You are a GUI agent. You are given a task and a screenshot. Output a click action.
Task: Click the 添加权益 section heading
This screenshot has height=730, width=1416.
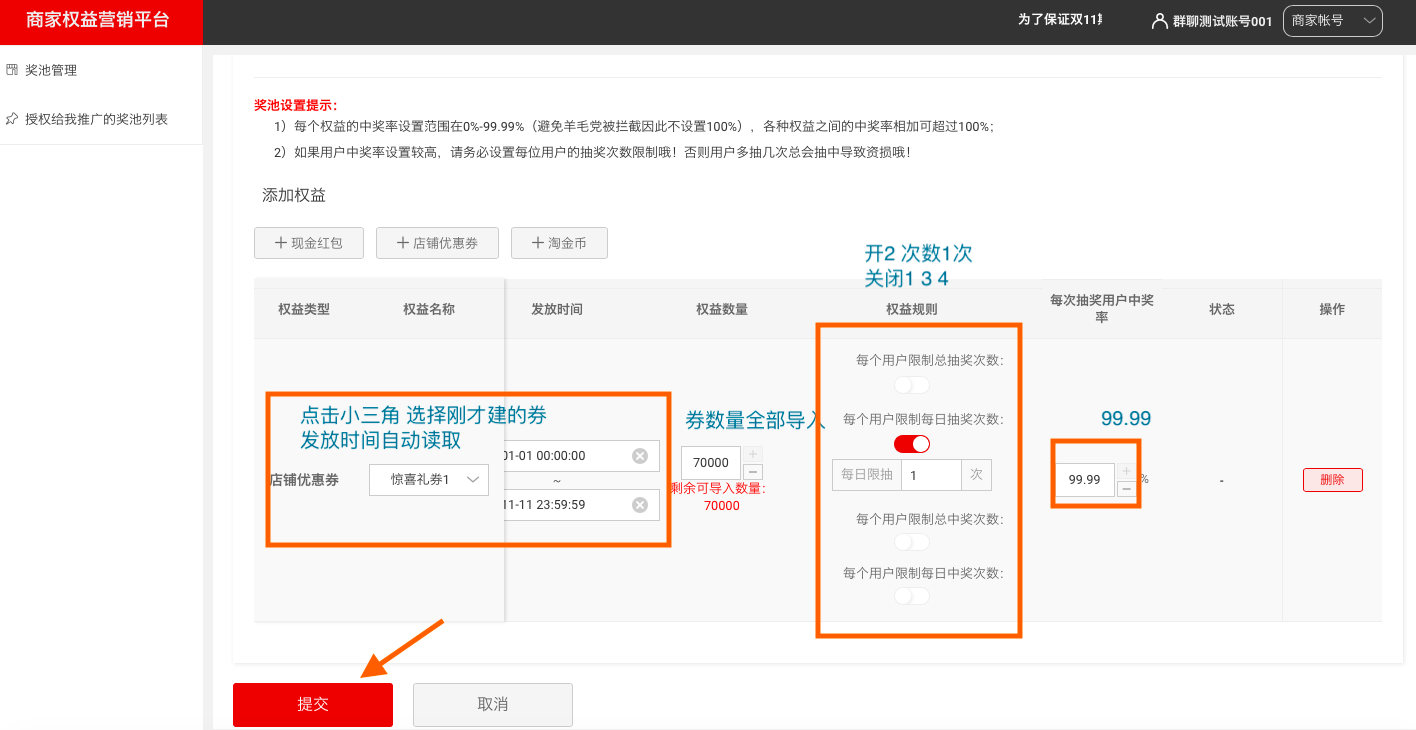(294, 195)
